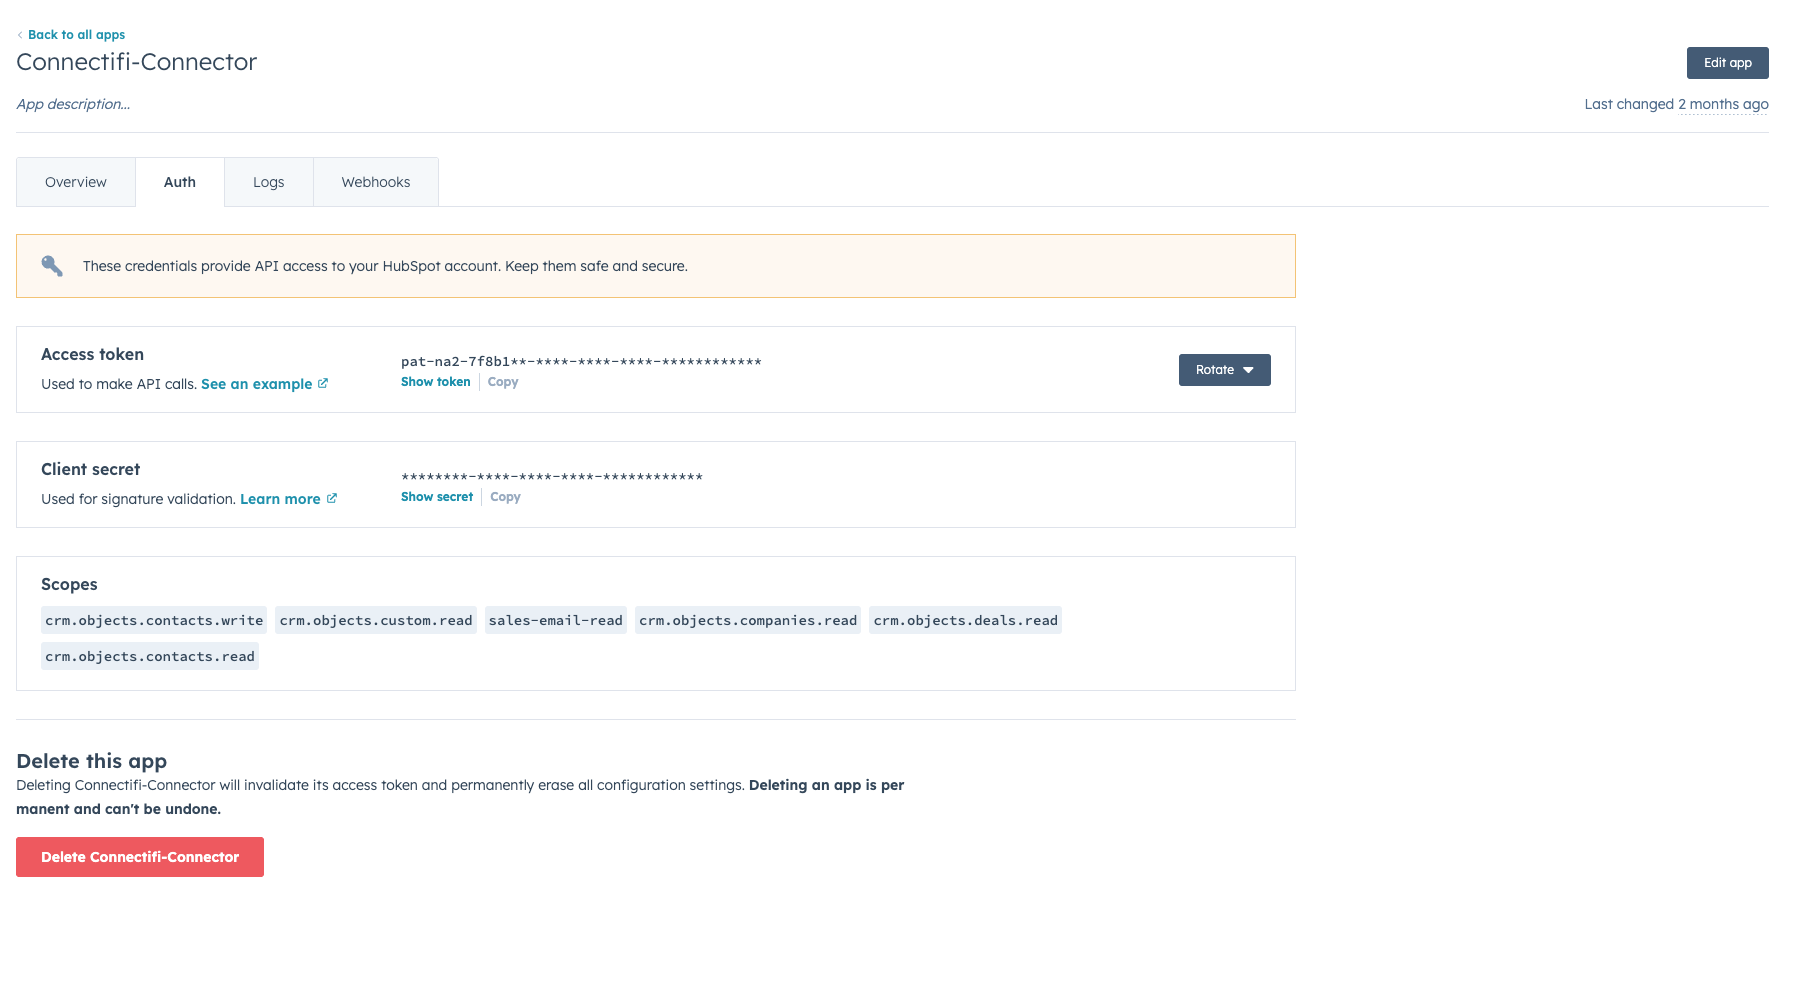Reveal the access token with Show token
Image resolution: width=1800 pixels, height=1001 pixels.
coord(436,382)
